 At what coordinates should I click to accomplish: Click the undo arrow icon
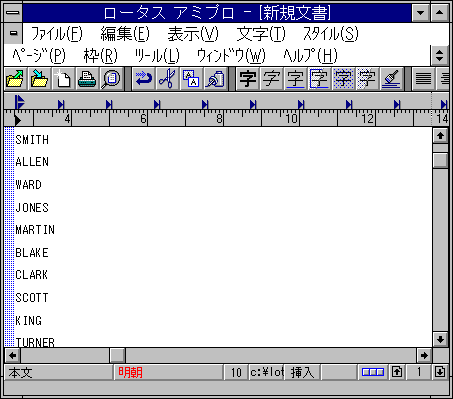click(x=144, y=79)
